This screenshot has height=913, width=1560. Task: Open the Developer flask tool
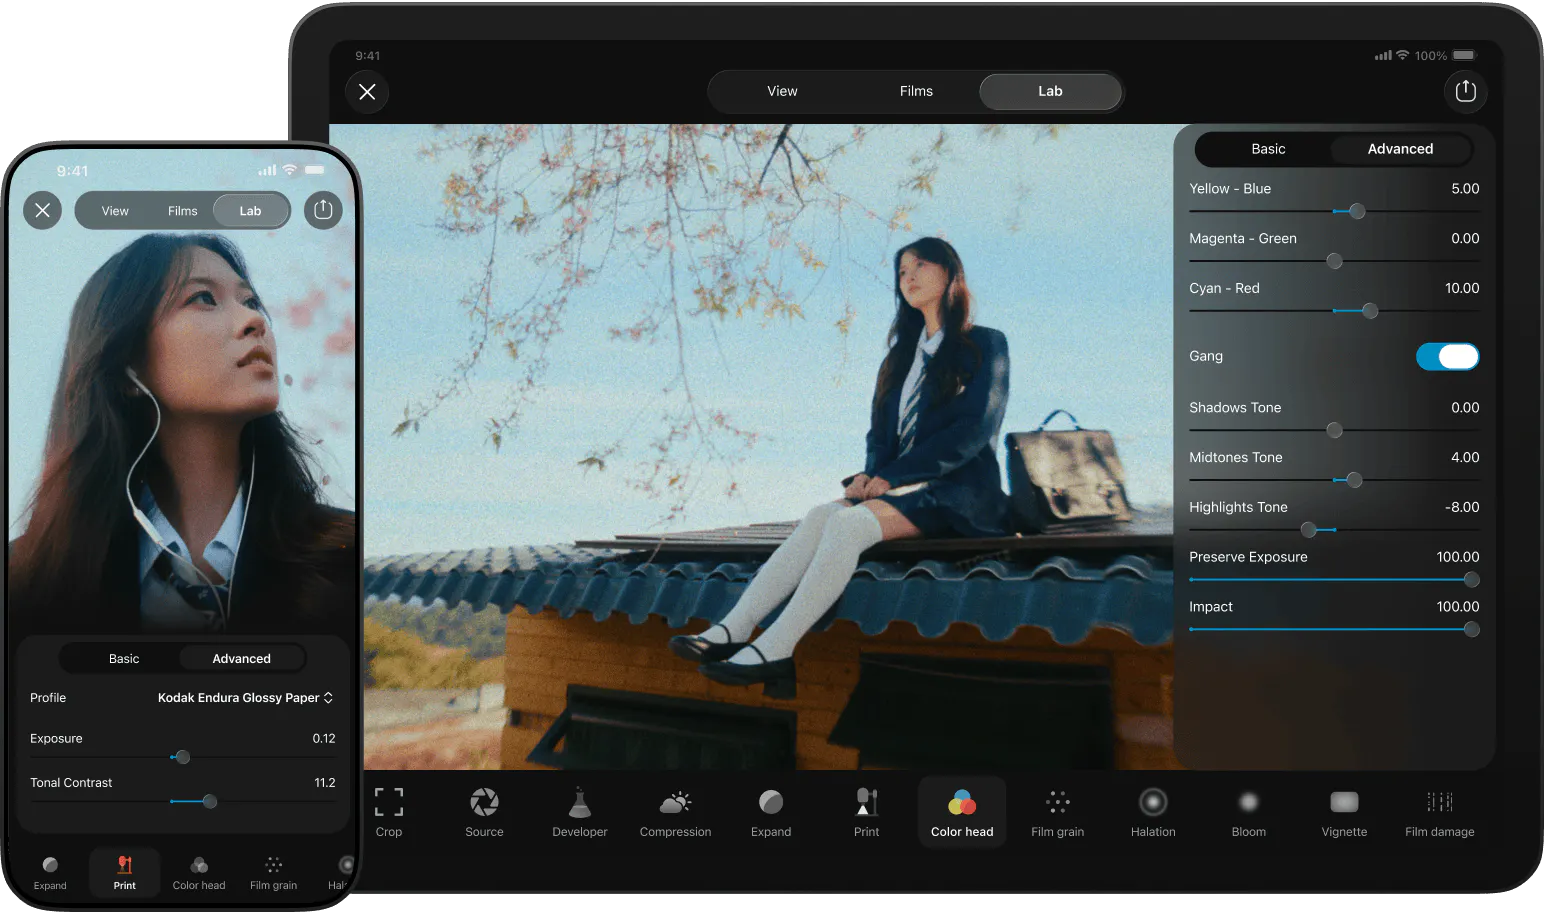[x=580, y=812]
